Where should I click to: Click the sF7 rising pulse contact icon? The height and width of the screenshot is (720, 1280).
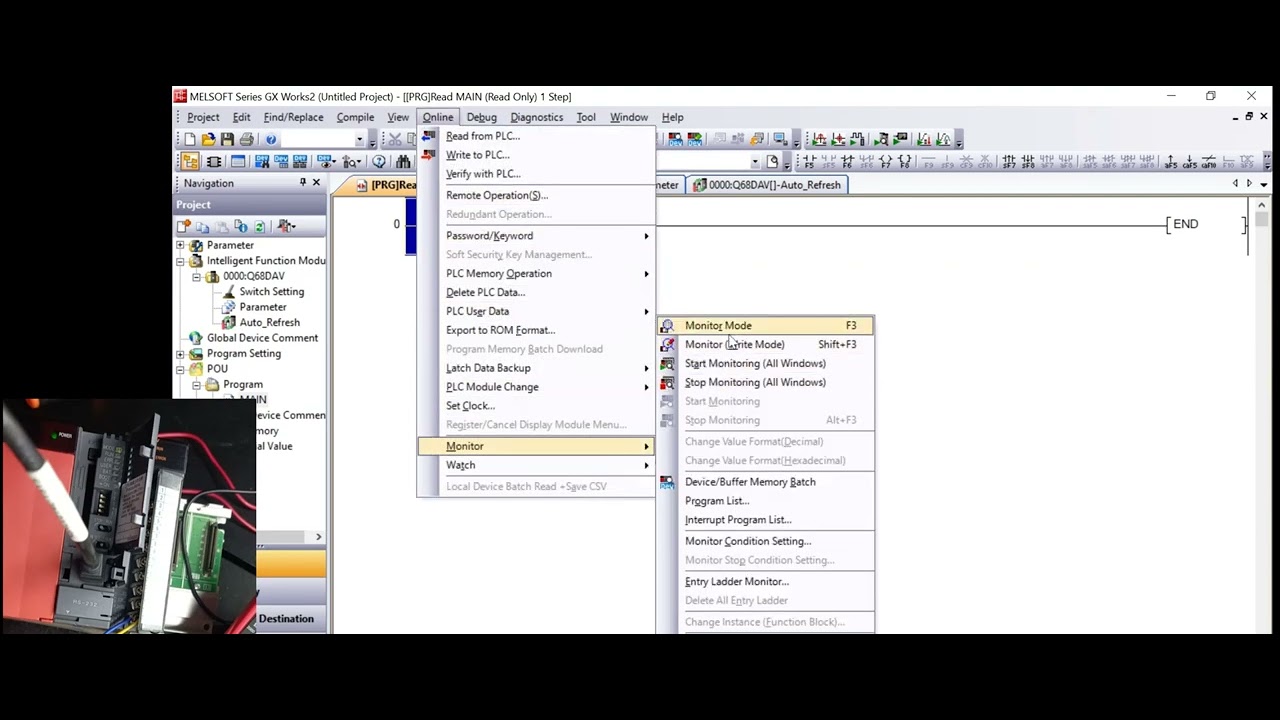point(1009,161)
